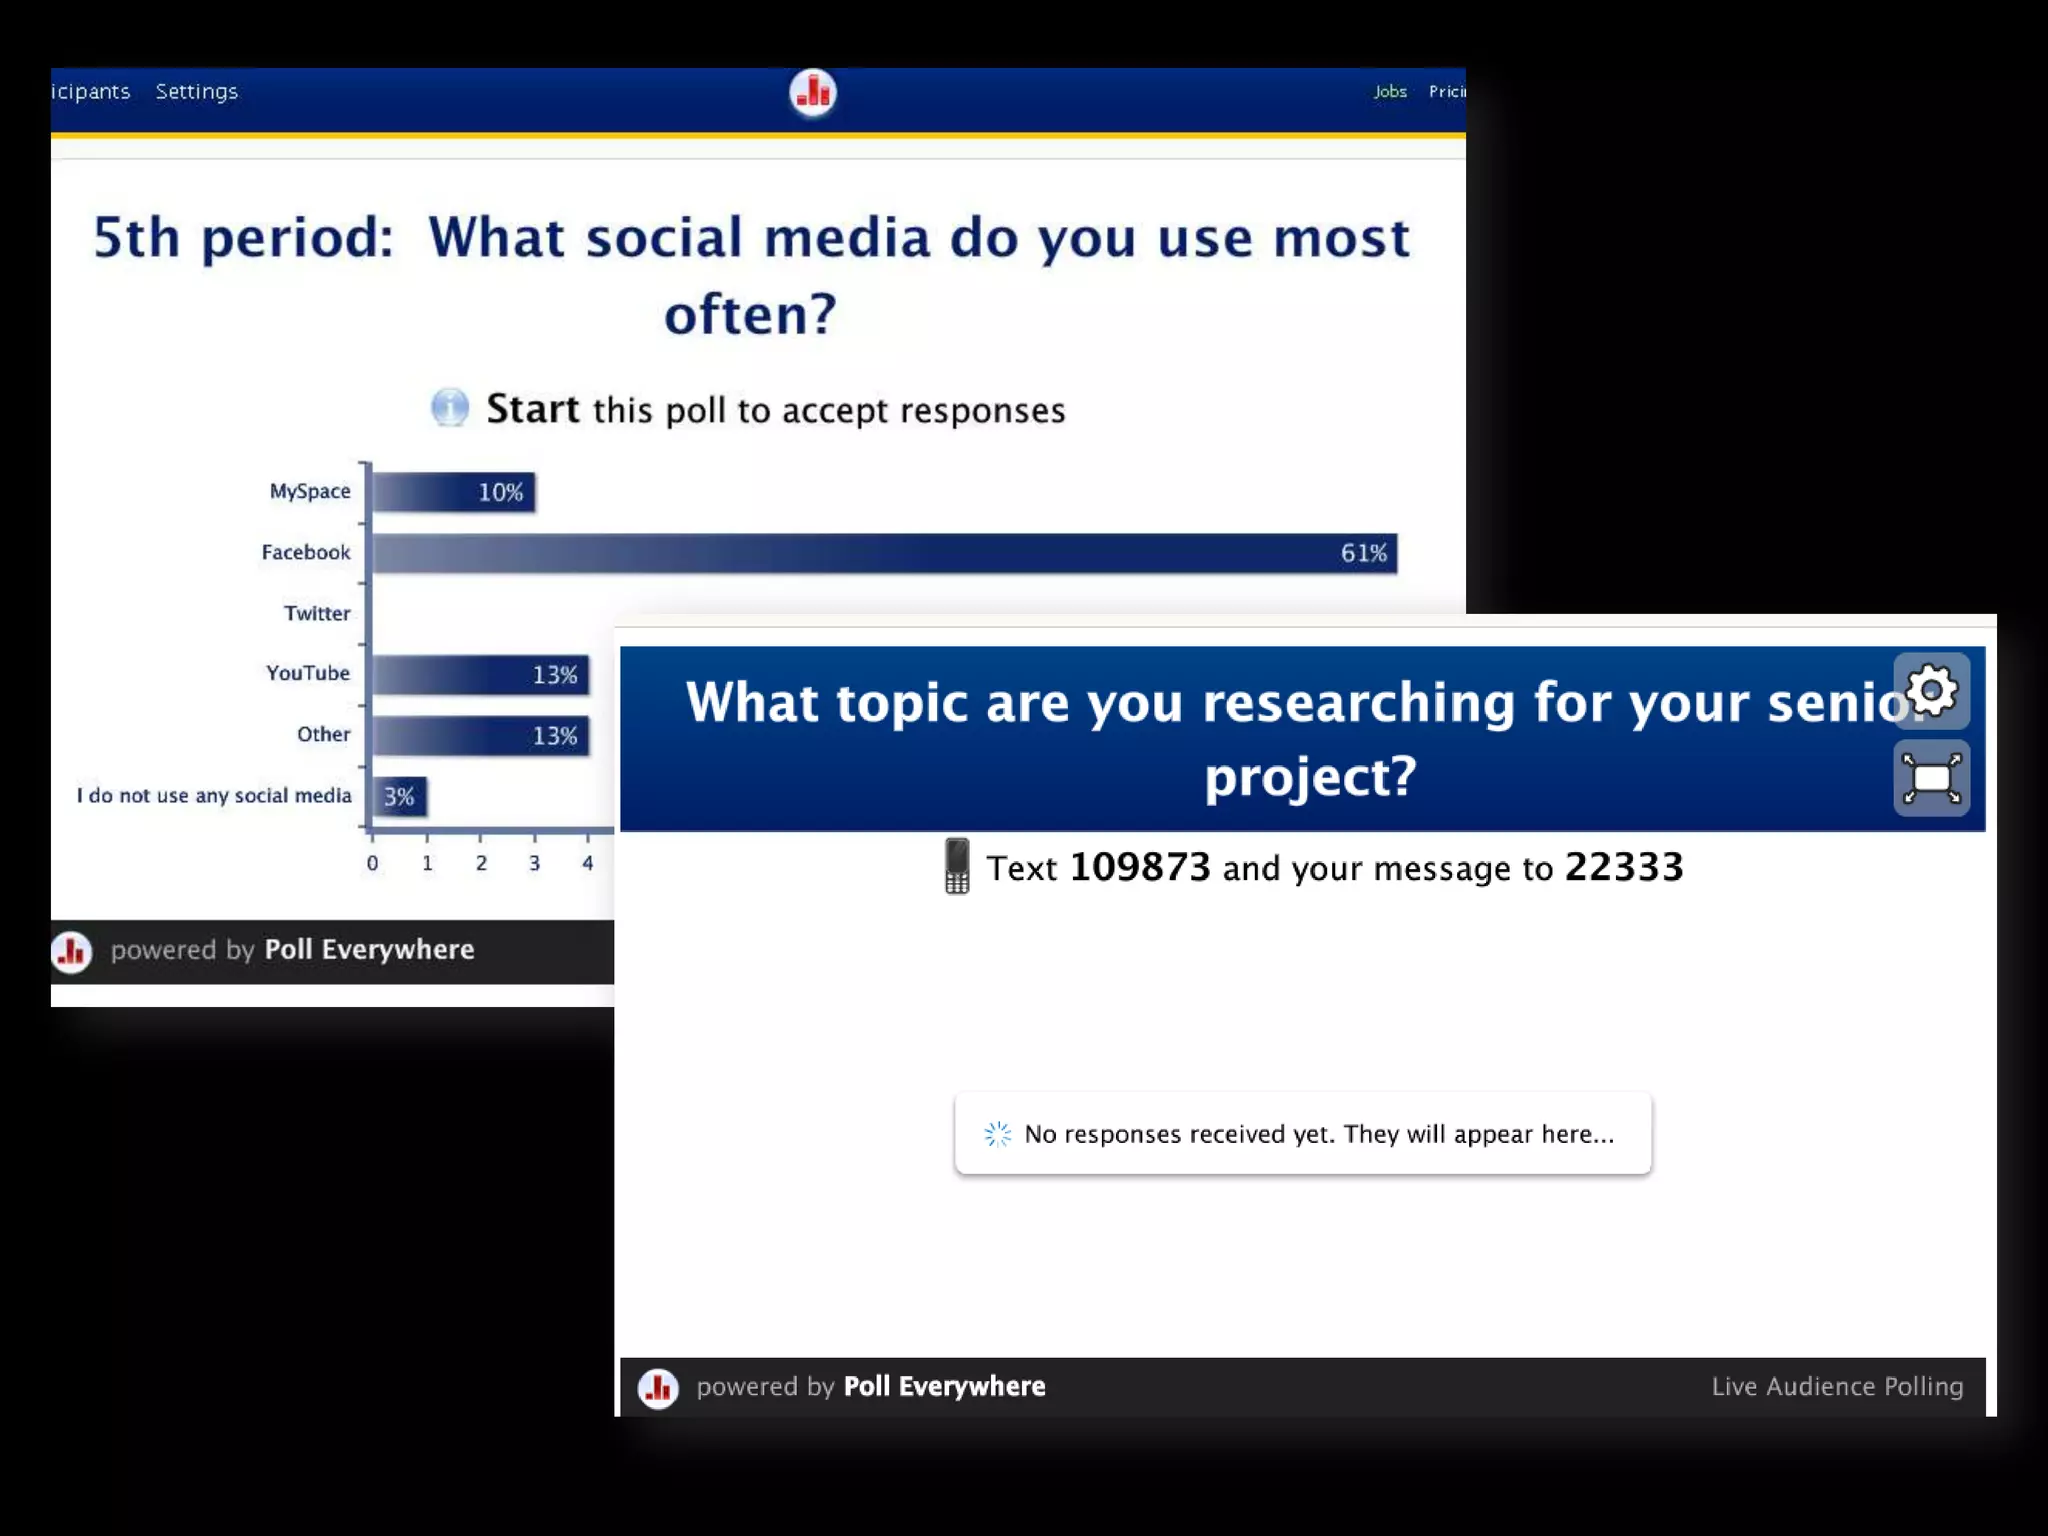Click the fullscreen expand icon
Viewport: 2048px width, 1536px height.
pos(1931,778)
